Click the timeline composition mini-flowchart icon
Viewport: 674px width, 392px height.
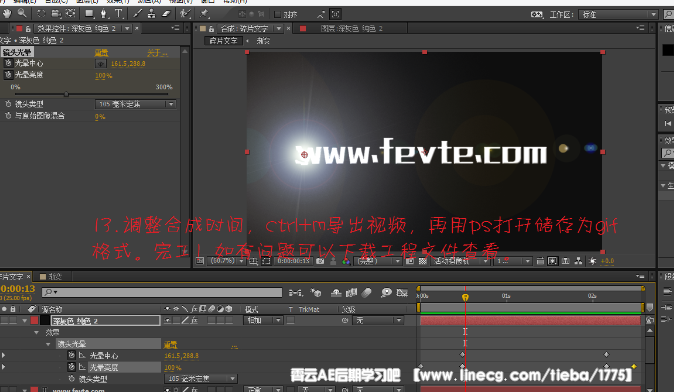(296, 293)
